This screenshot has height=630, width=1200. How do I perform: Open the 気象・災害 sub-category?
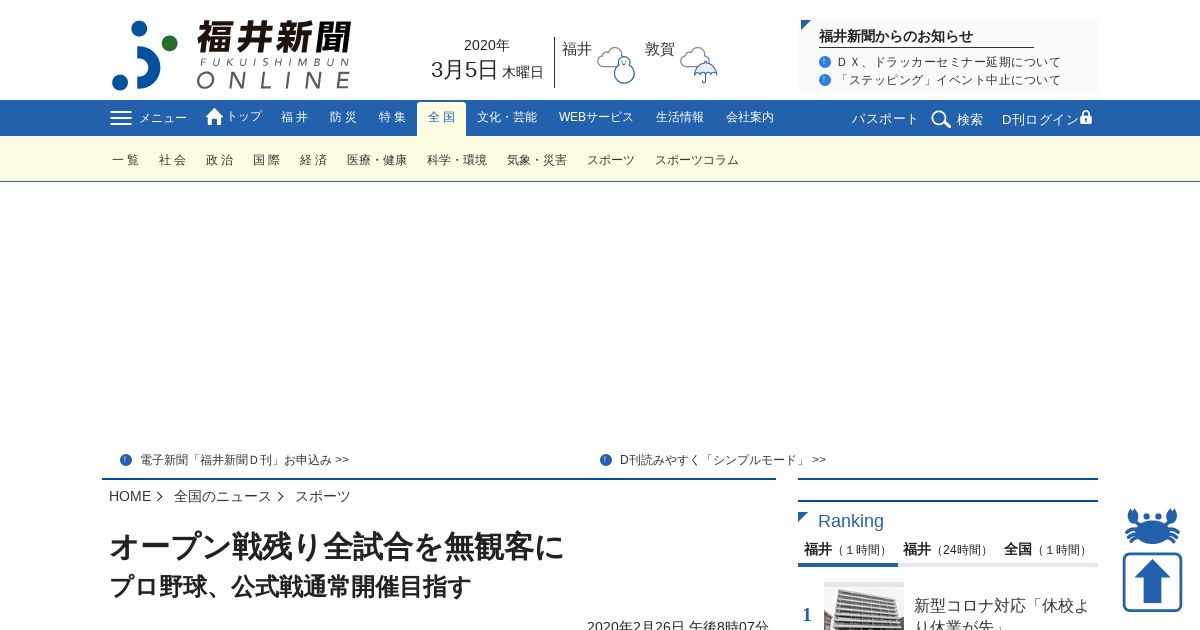[537, 160]
